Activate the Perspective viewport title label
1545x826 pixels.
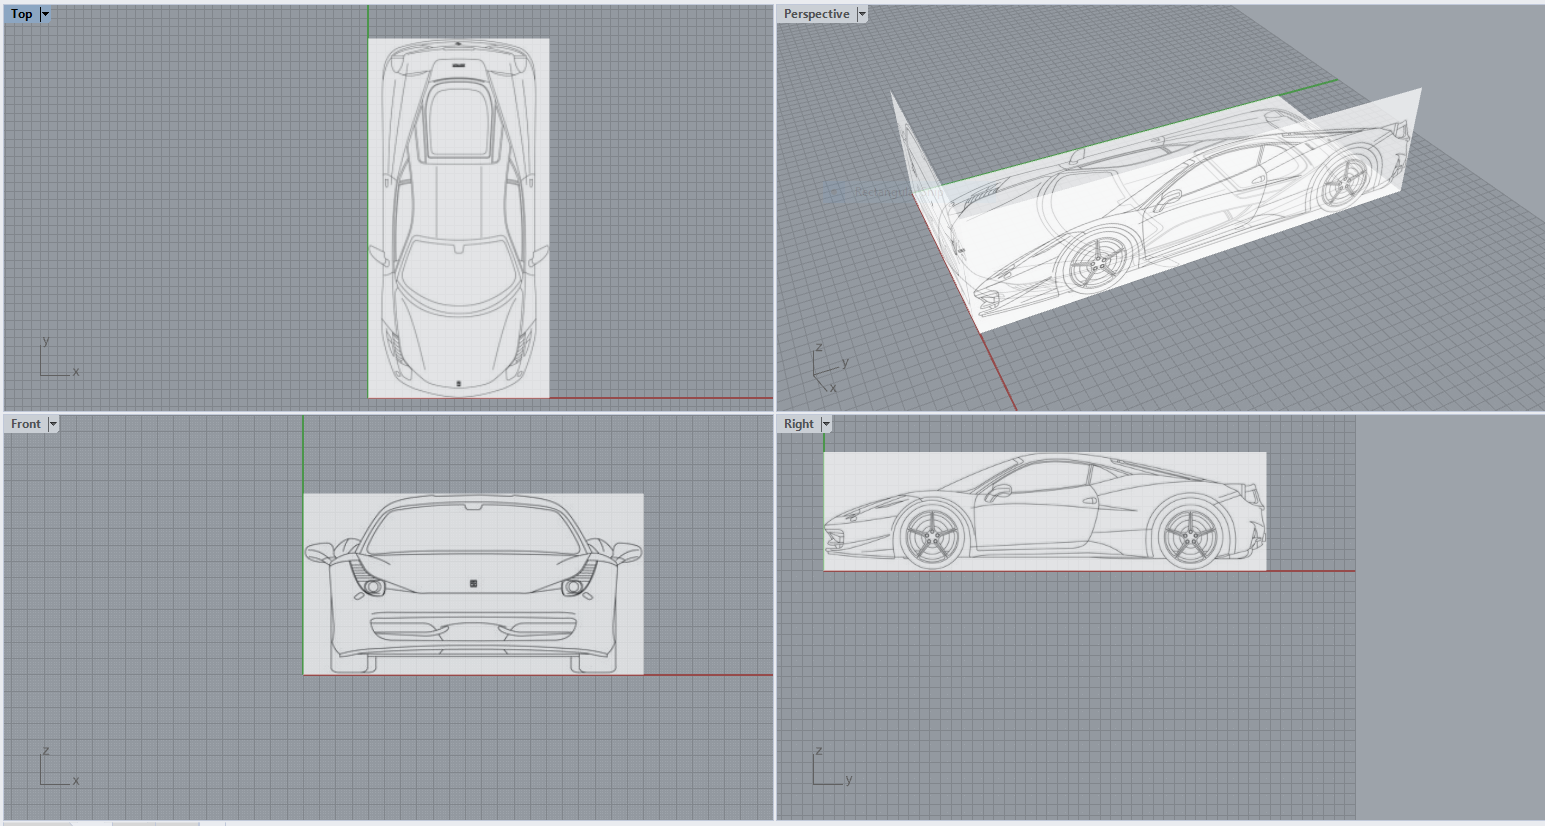click(x=816, y=14)
